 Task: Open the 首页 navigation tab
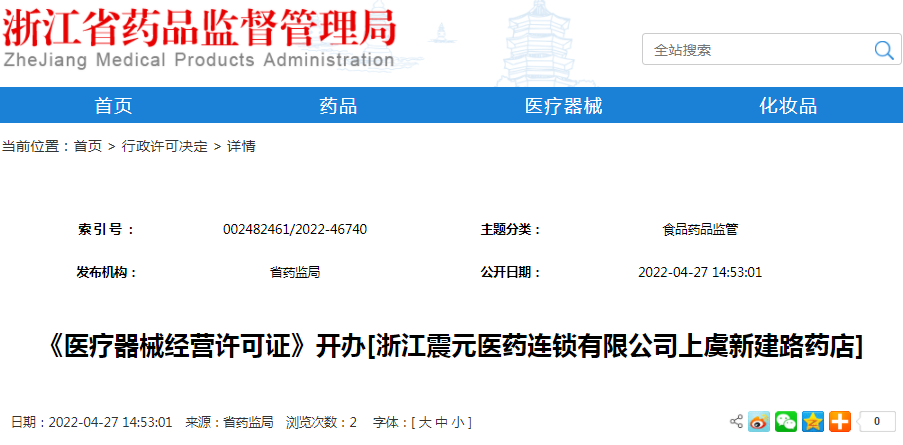click(x=113, y=106)
